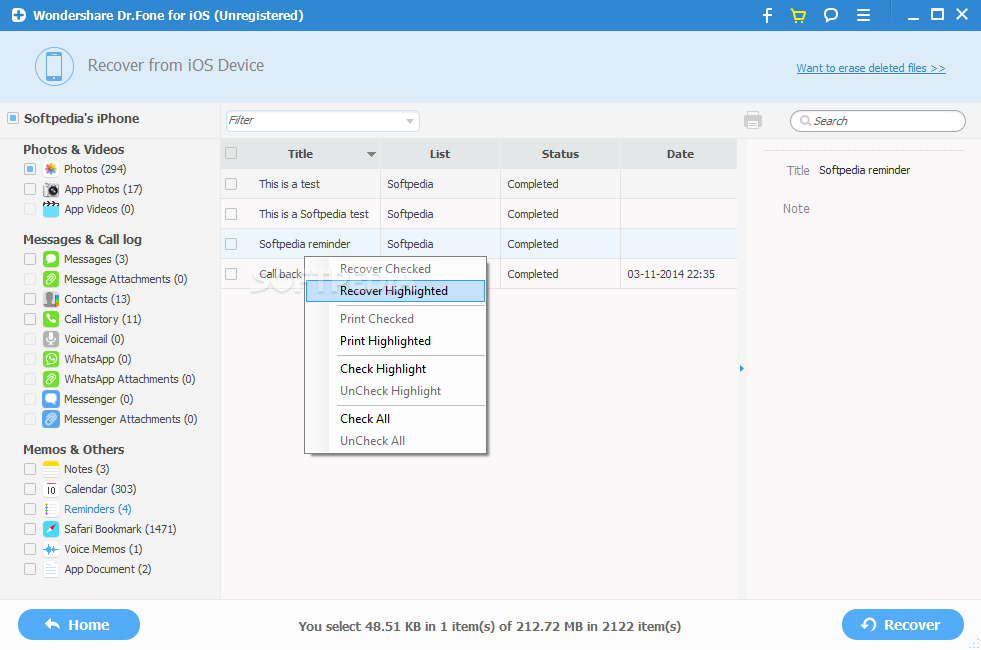Screen dimensions: 981x650
Task: Click the Voice Memos waveform icon
Action: [x=51, y=549]
